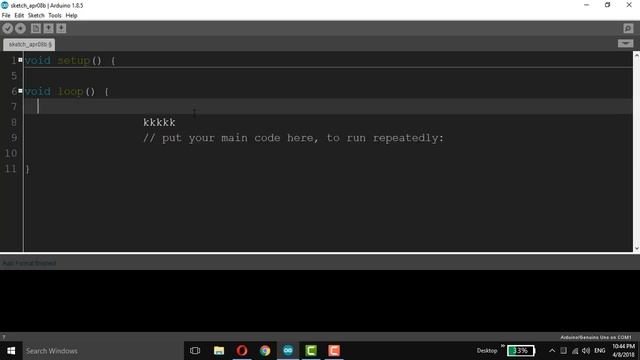Screen dimensions: 640x360
Task: Close the Arduino window
Action: click(x=629, y=5)
